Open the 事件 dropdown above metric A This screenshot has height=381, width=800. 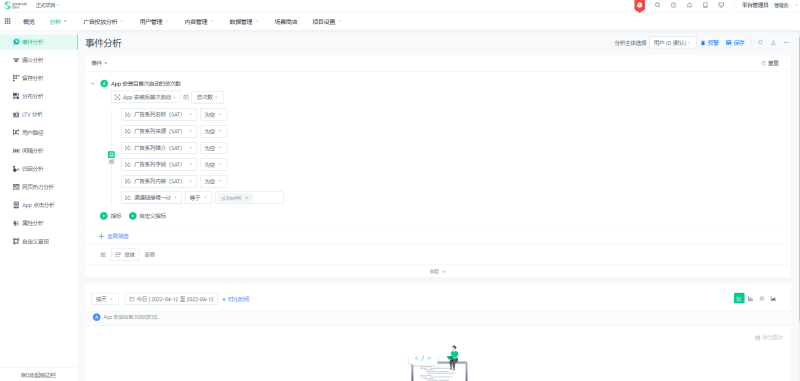pos(99,63)
